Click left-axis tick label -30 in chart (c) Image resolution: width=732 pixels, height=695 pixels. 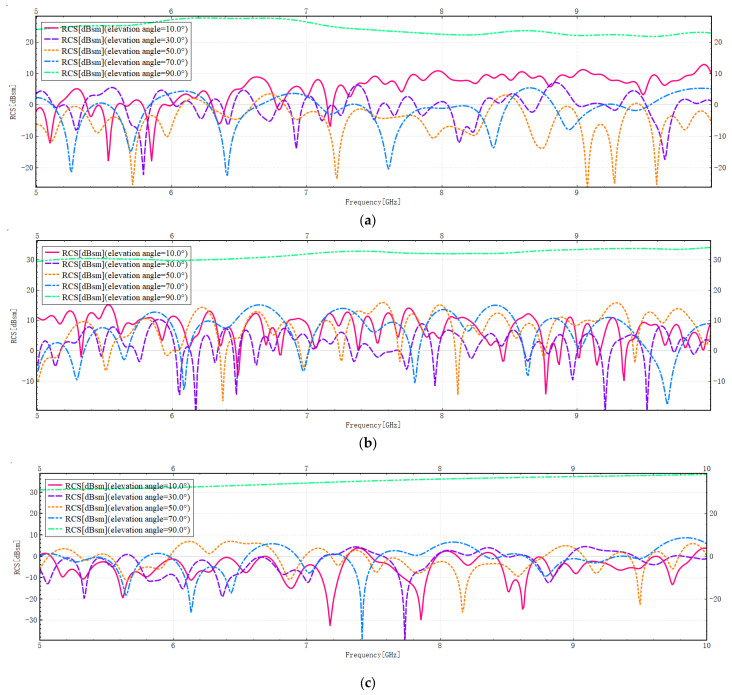(x=32, y=620)
